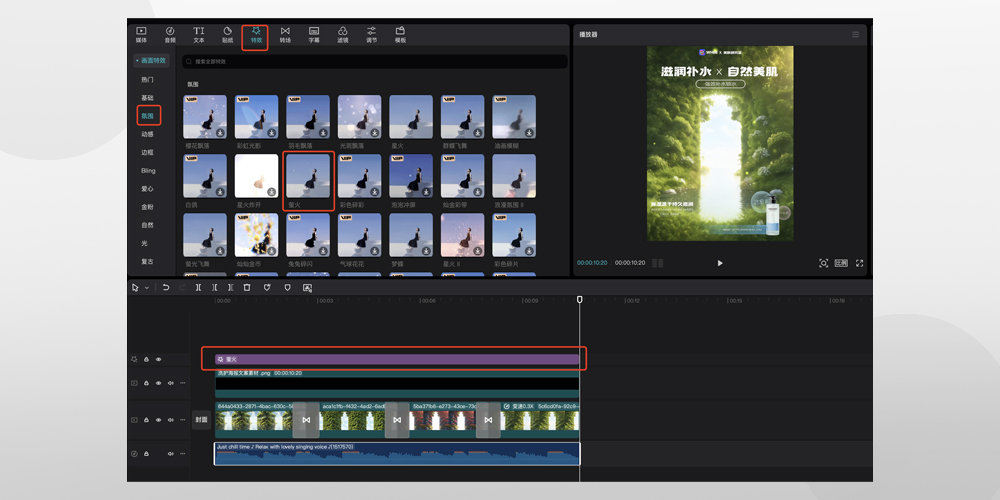Mute the audio music track
Viewport: 1000px width, 500px height.
tap(170, 454)
